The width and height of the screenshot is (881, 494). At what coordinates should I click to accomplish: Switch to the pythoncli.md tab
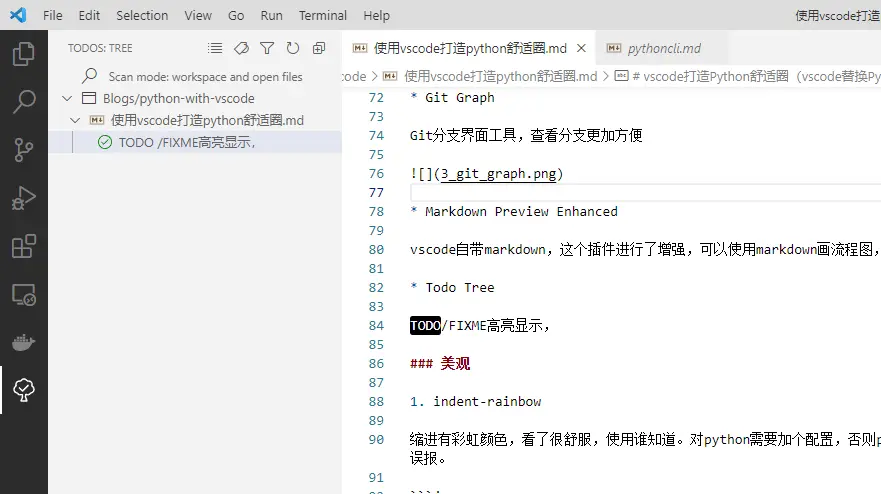(x=663, y=48)
